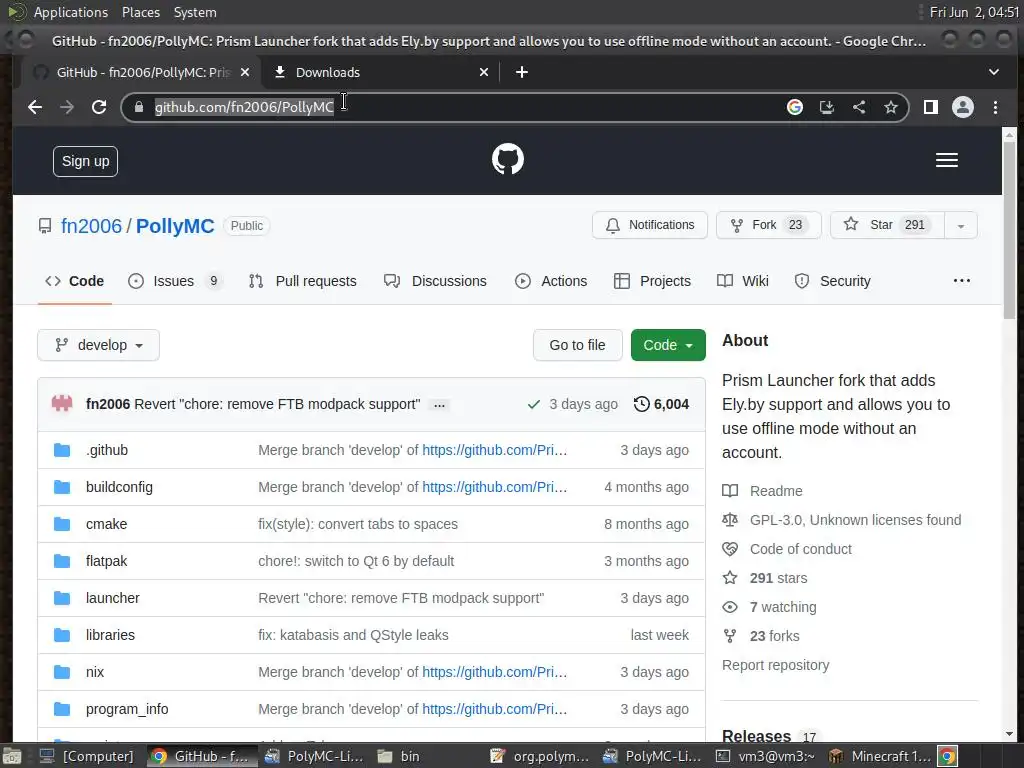Open the Pull requests tab

(x=302, y=281)
